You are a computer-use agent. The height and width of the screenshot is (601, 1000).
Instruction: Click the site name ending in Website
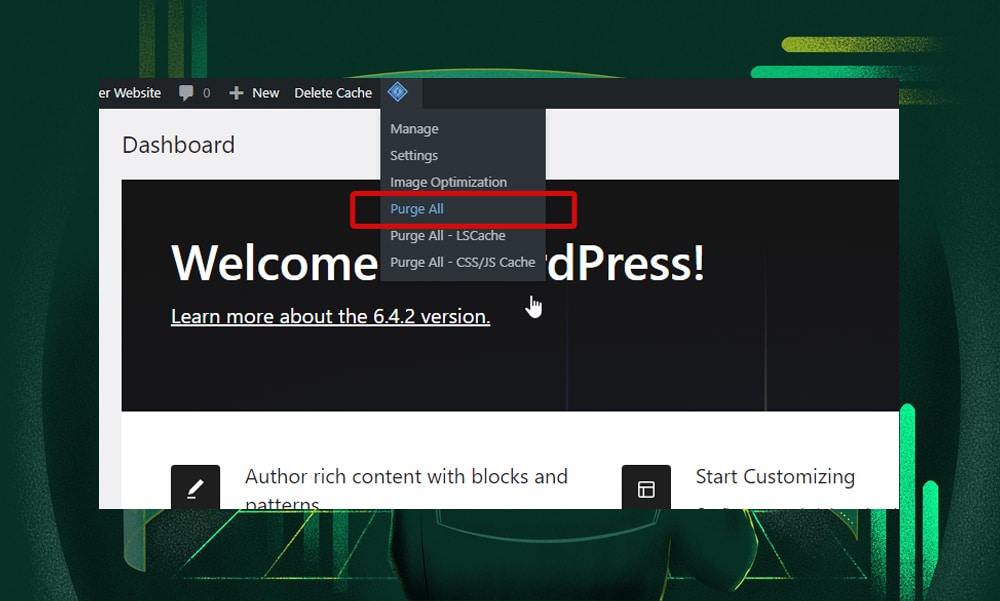click(x=131, y=93)
